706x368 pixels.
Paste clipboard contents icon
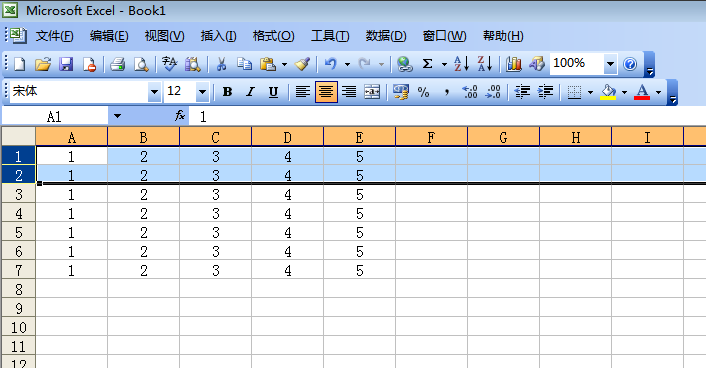click(x=268, y=64)
